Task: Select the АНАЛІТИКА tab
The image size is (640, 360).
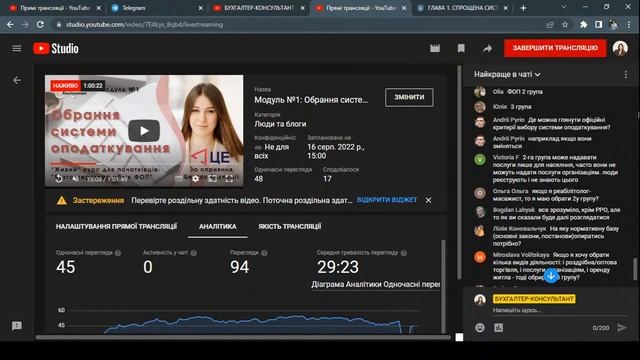Action: click(x=218, y=227)
